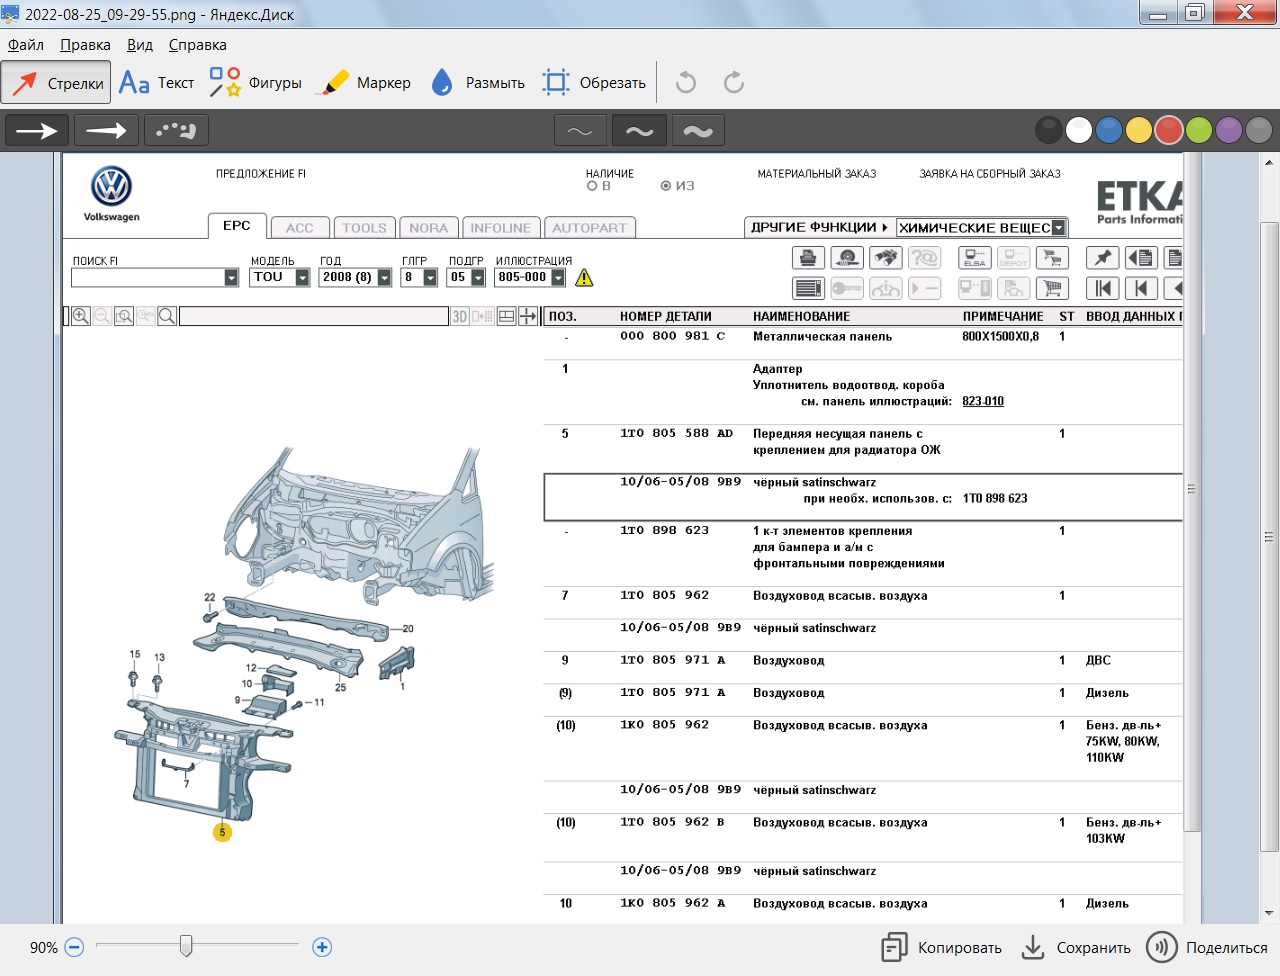Click the ETKA jump to first page icon
Image resolution: width=1280 pixels, height=976 pixels.
(1102, 289)
